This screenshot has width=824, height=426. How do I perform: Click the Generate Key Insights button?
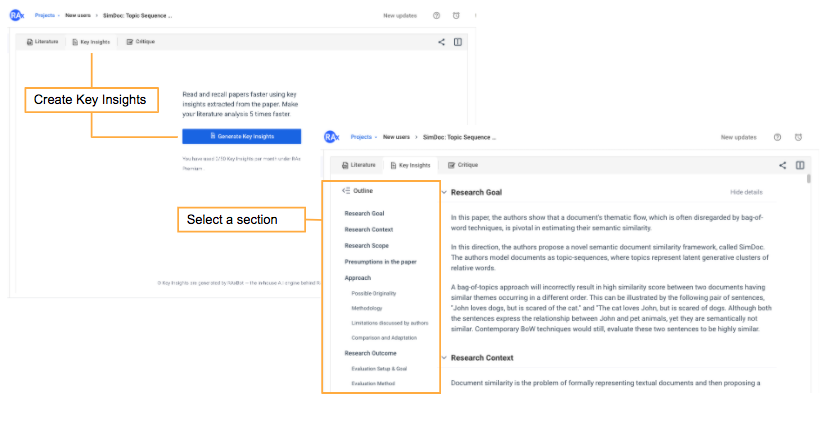(242, 136)
